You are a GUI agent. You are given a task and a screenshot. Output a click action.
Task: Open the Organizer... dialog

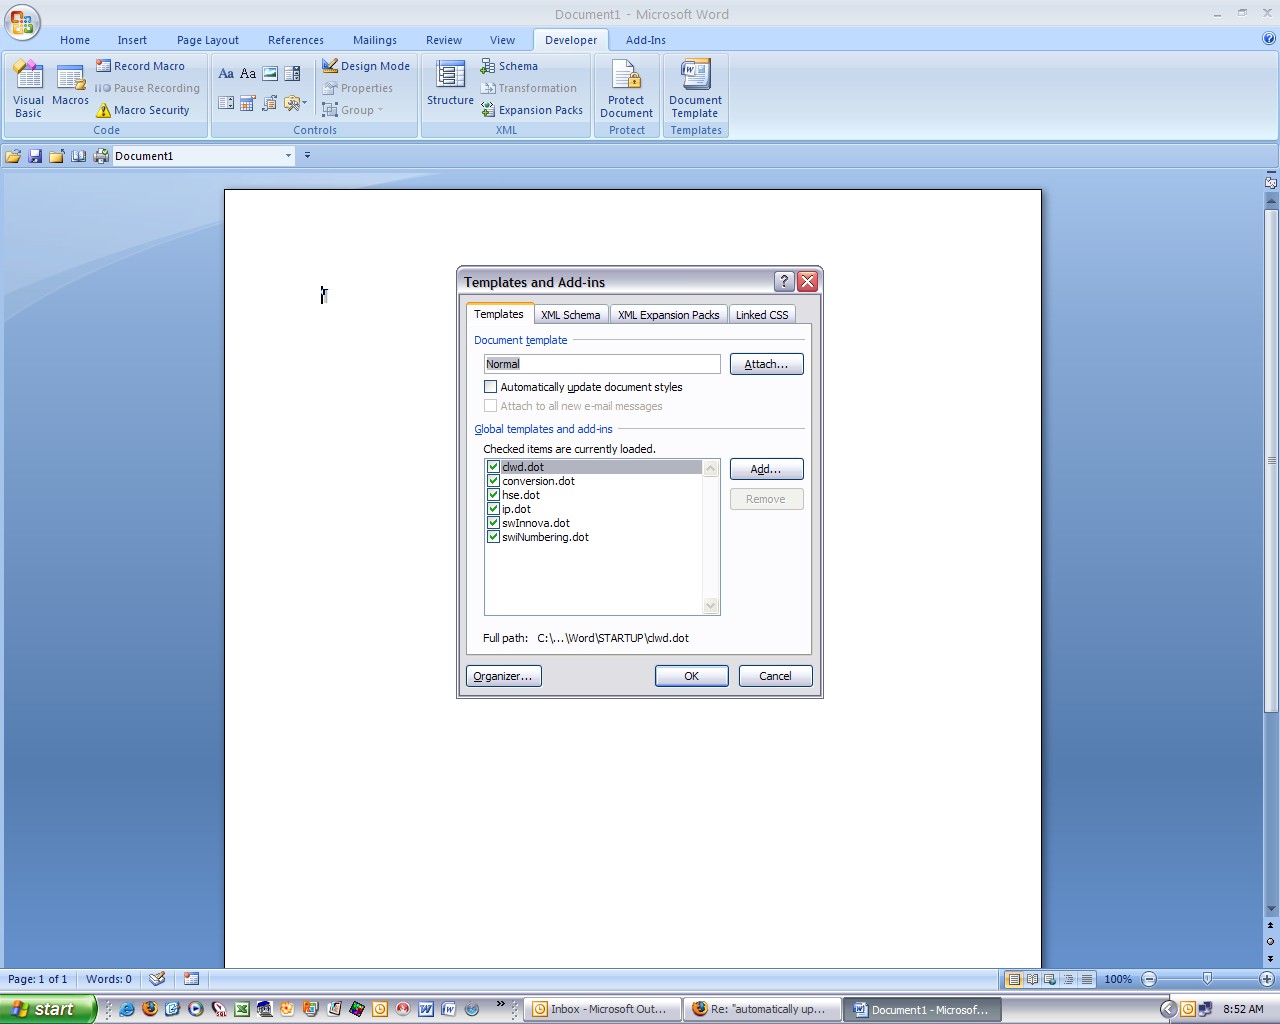503,676
